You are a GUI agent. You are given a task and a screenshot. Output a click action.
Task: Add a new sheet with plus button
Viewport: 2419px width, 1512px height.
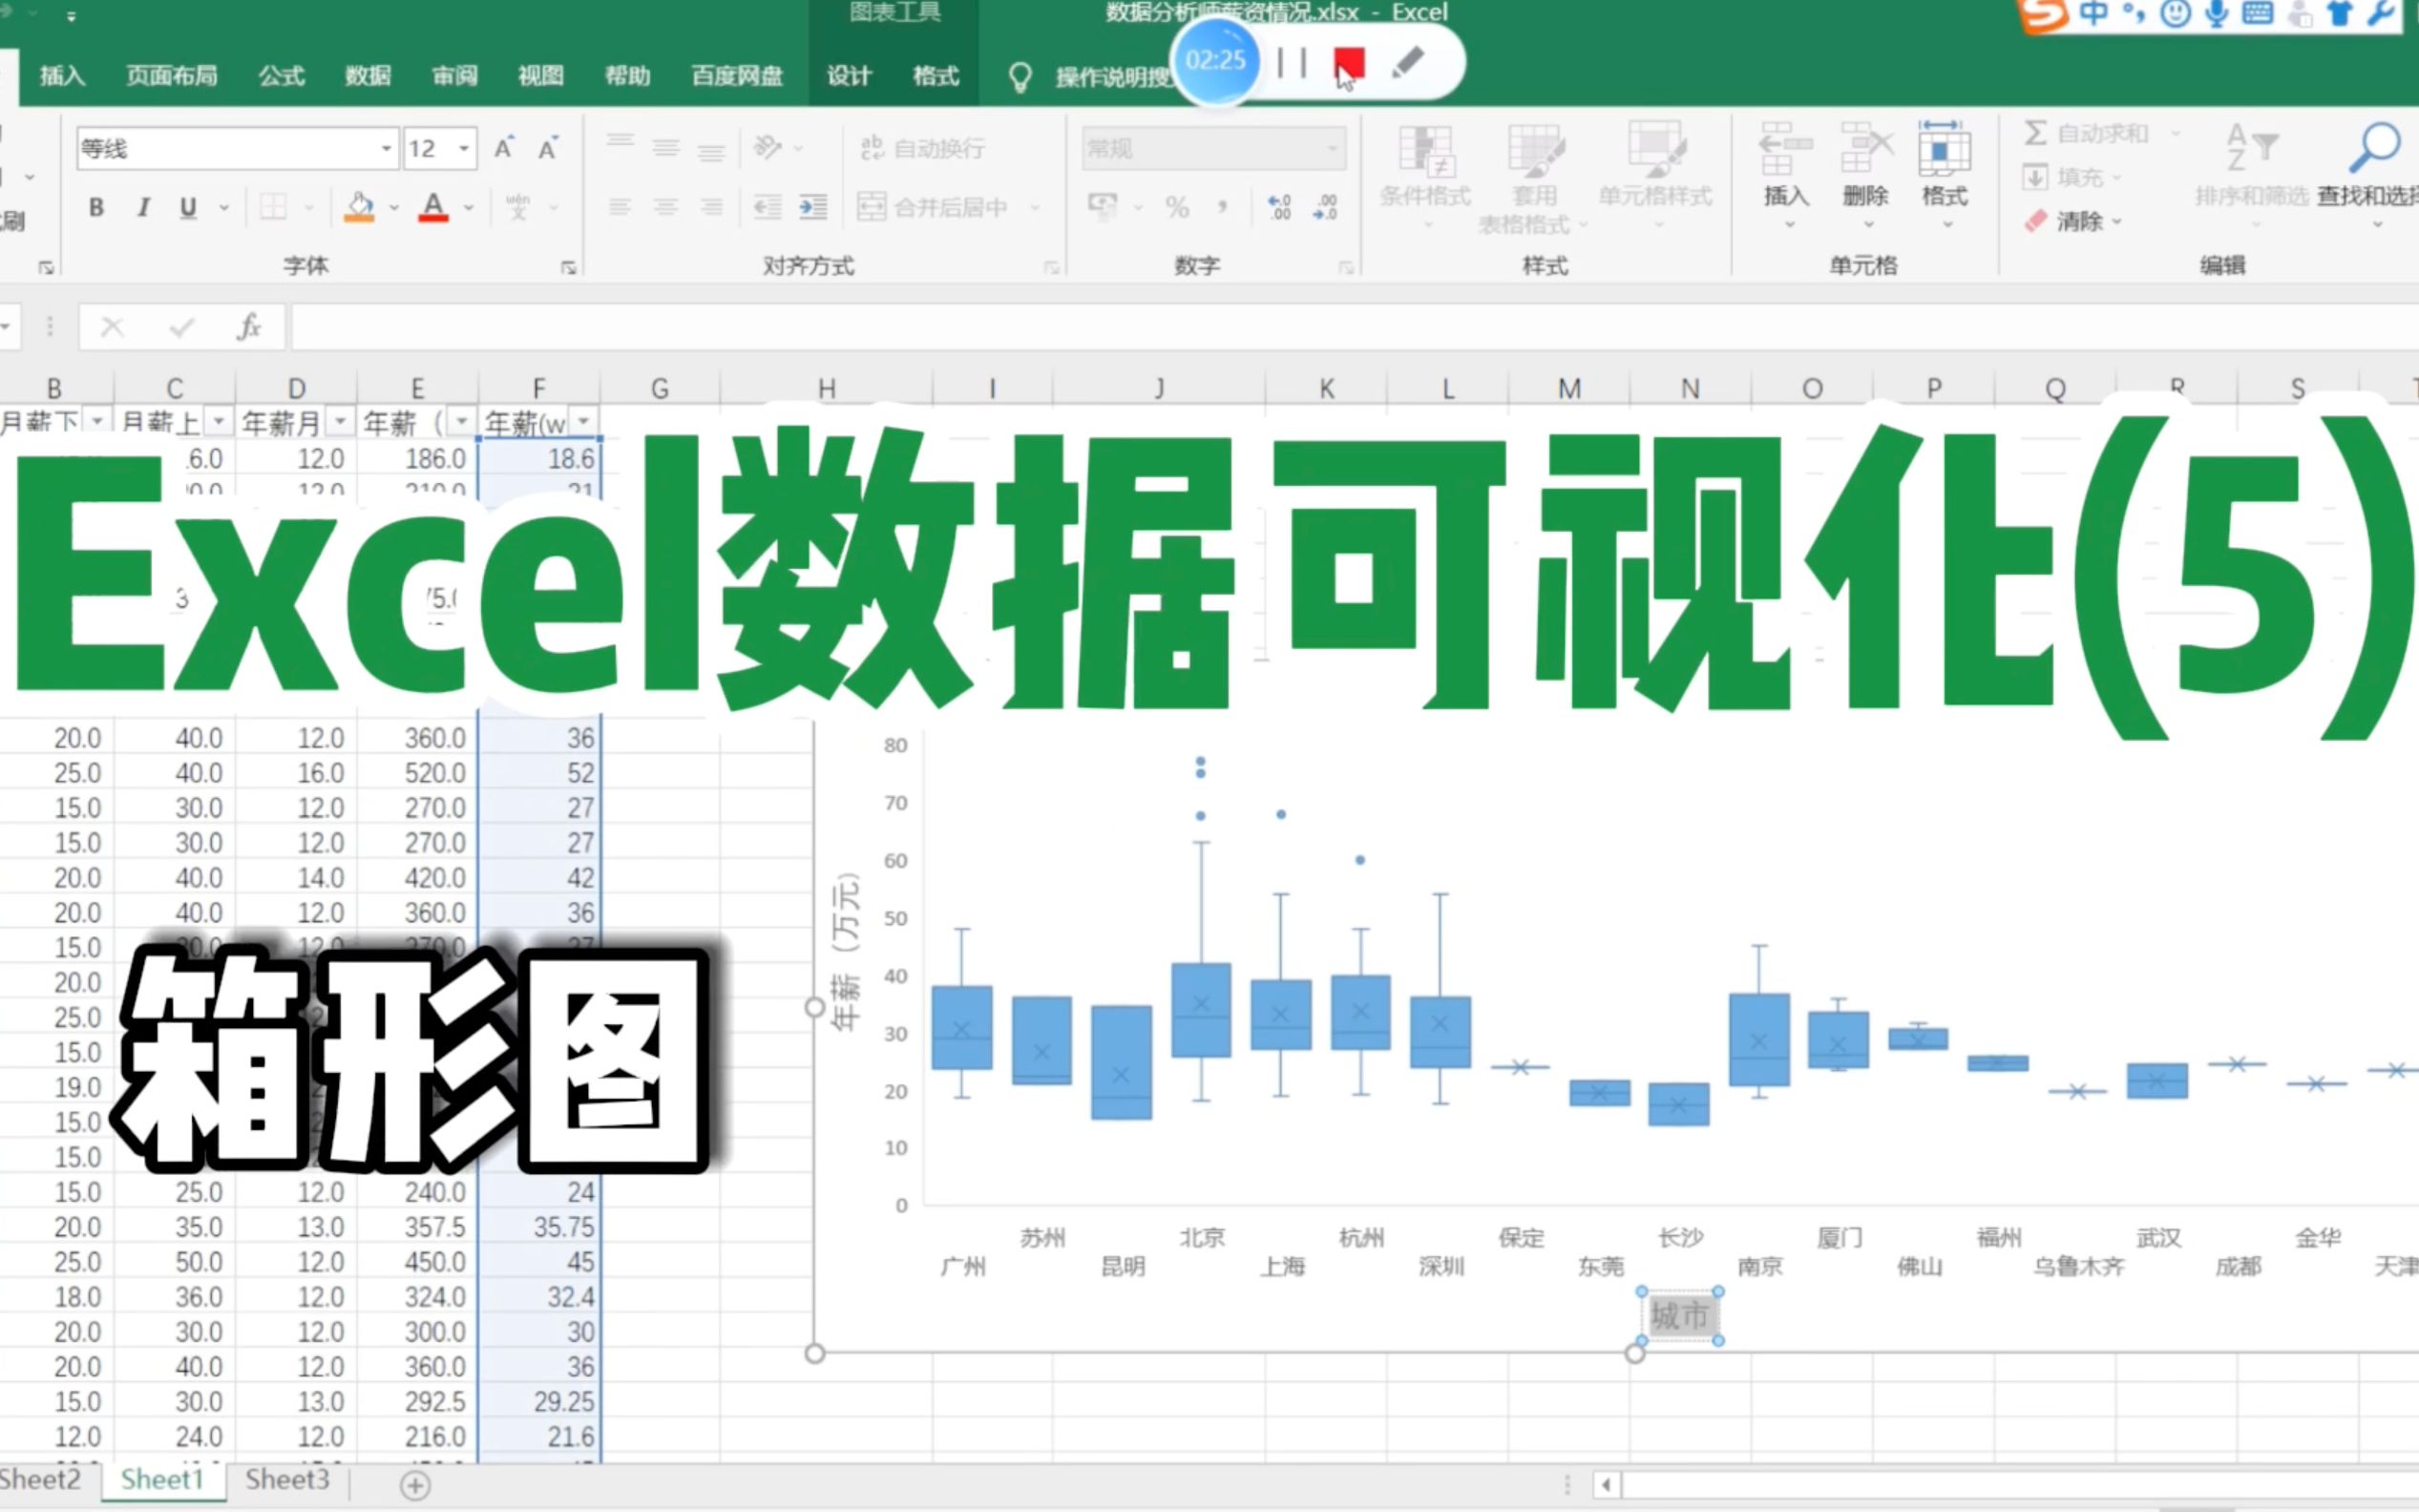[x=415, y=1485]
